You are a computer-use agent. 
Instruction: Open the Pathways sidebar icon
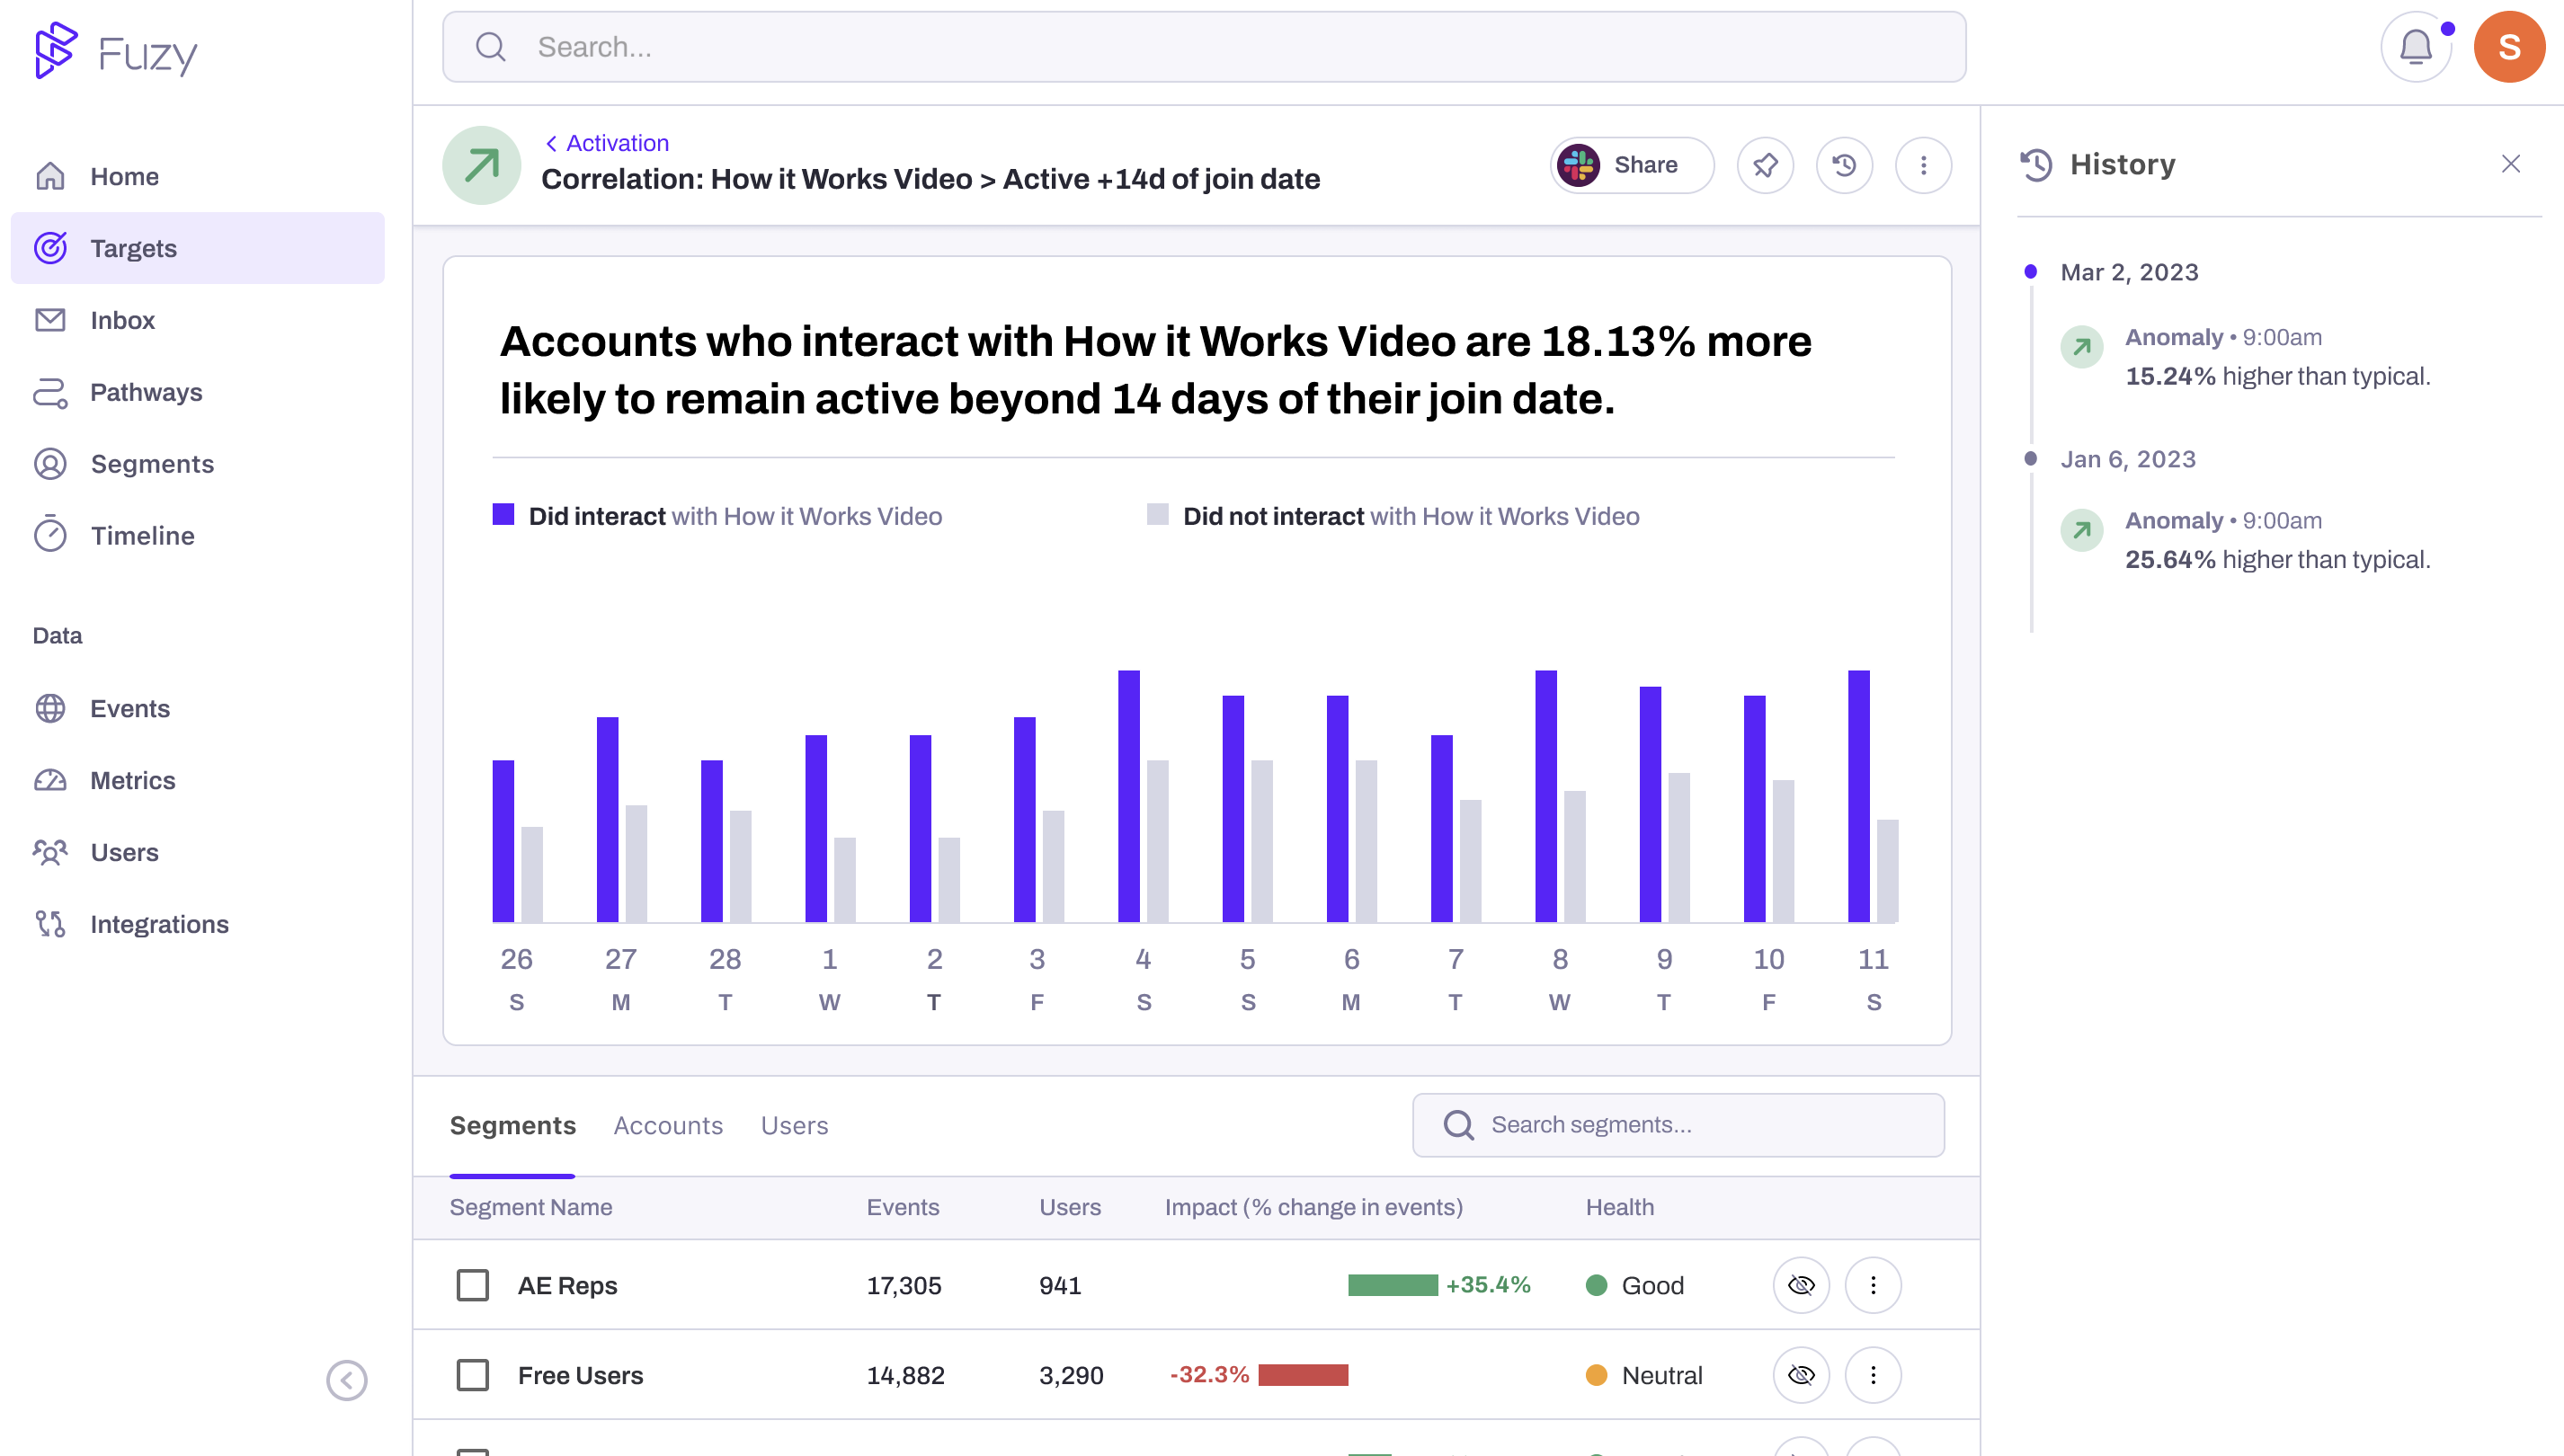pos(50,392)
